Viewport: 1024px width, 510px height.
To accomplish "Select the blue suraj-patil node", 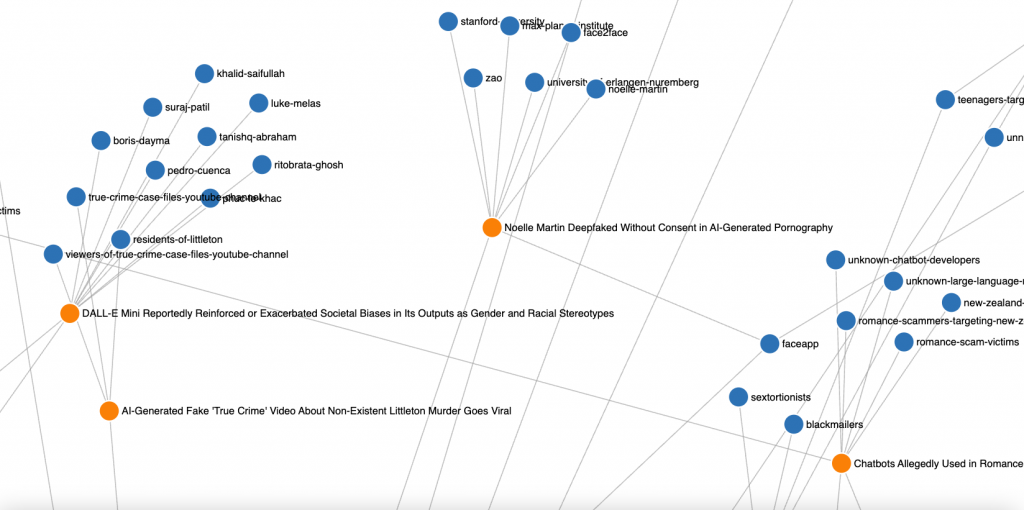I will click(153, 107).
